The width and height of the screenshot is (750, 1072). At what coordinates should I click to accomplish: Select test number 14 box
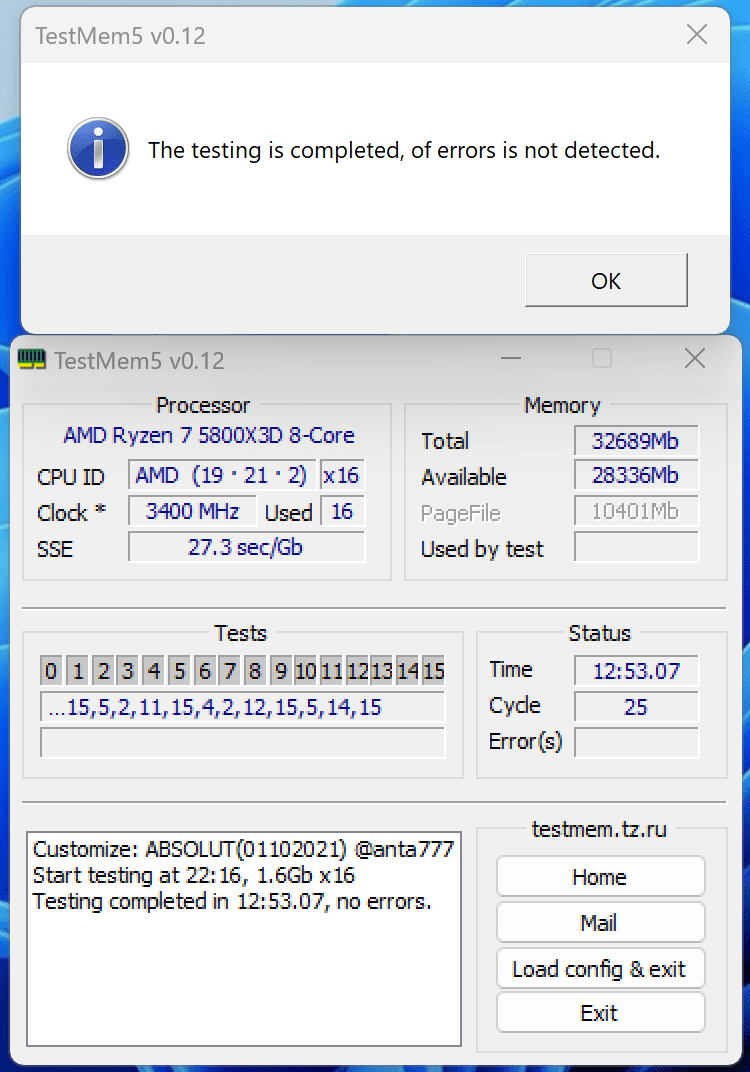point(407,671)
